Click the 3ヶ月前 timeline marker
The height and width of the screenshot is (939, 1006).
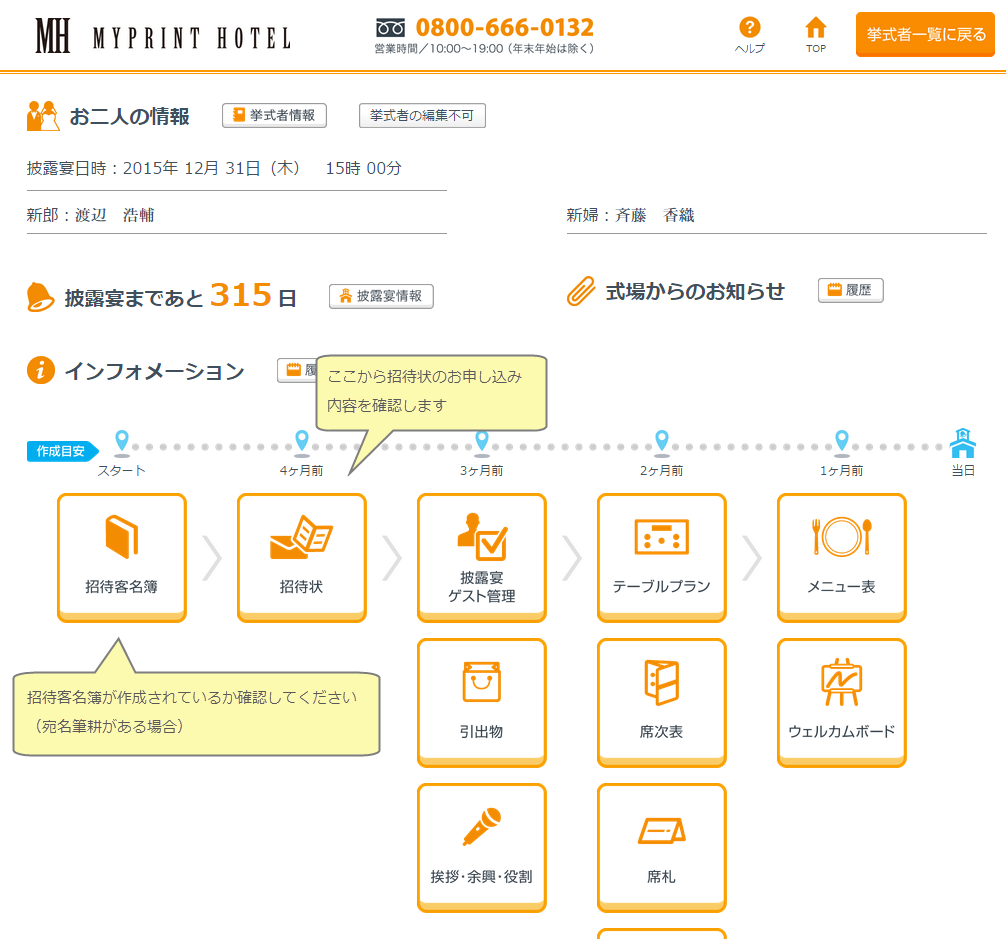[x=482, y=441]
